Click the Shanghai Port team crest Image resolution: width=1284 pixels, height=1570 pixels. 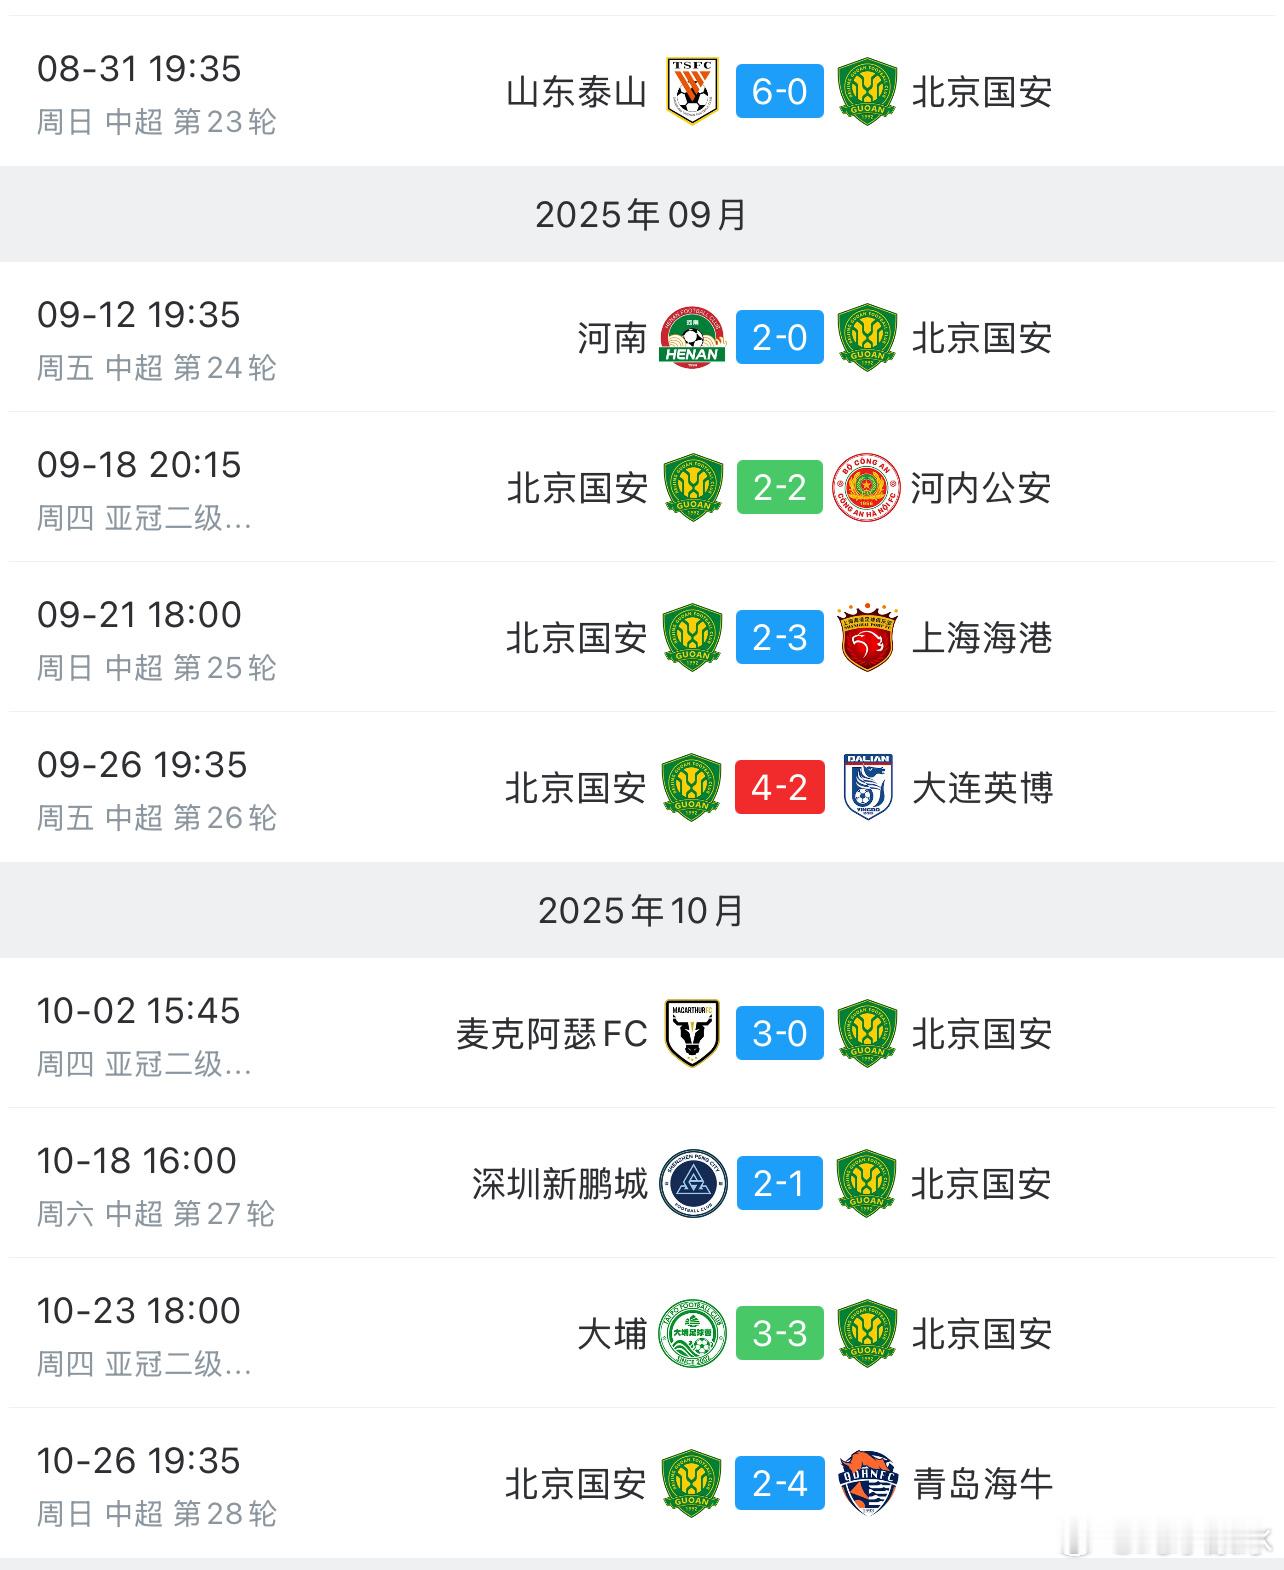tap(868, 638)
